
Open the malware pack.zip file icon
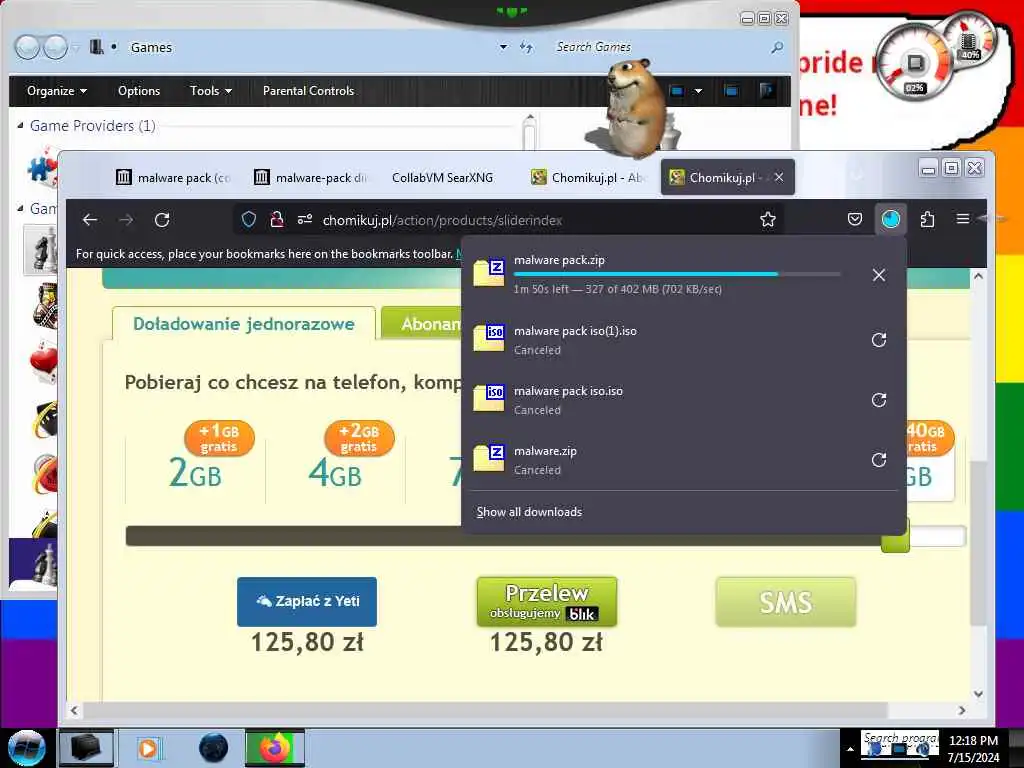pos(489,273)
